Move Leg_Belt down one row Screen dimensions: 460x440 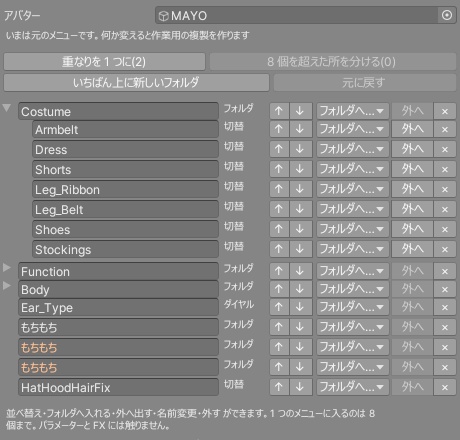pos(300,209)
